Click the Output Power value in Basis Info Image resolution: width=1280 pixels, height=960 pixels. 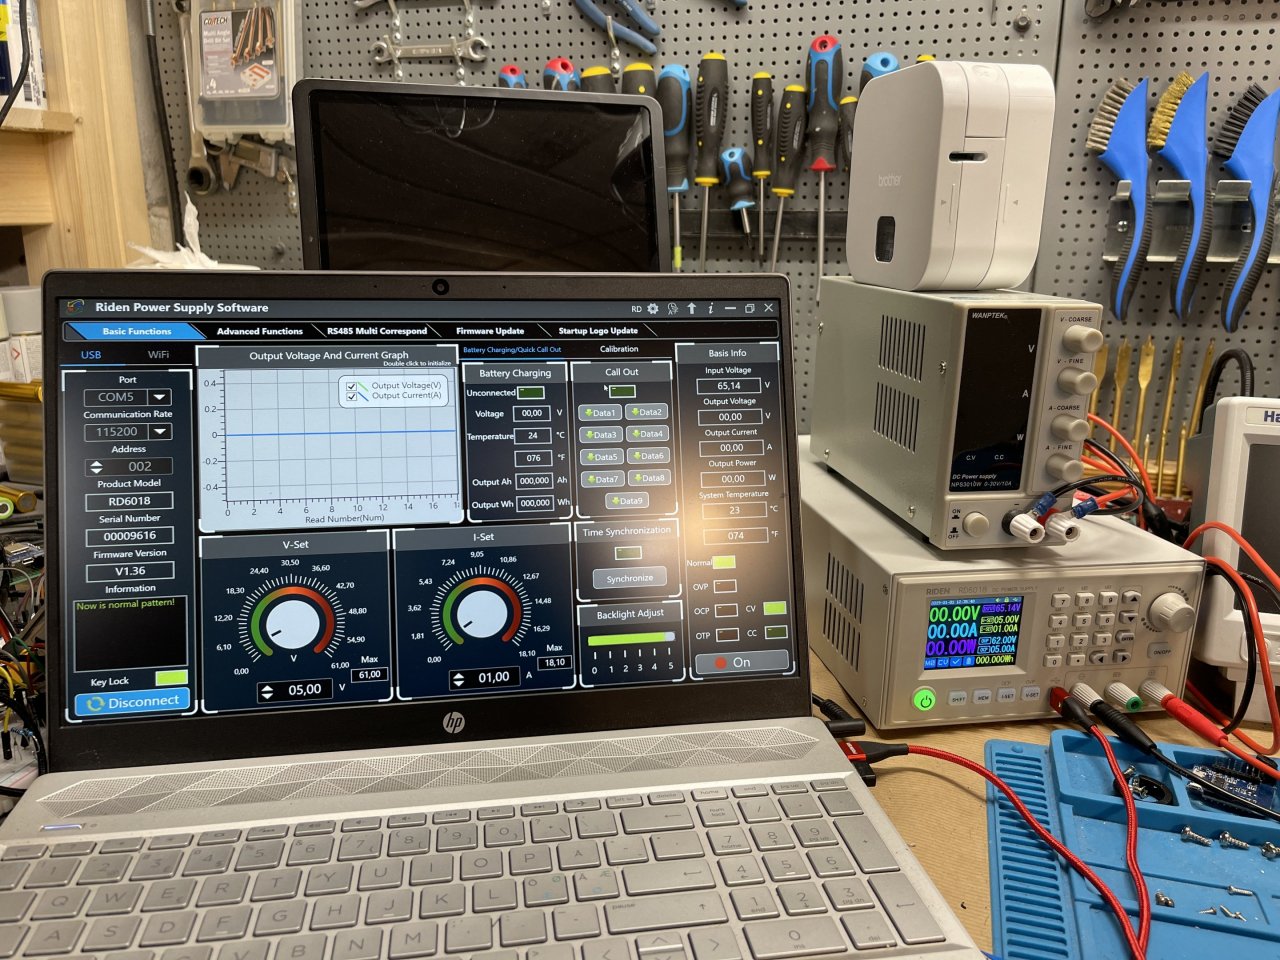[733, 479]
